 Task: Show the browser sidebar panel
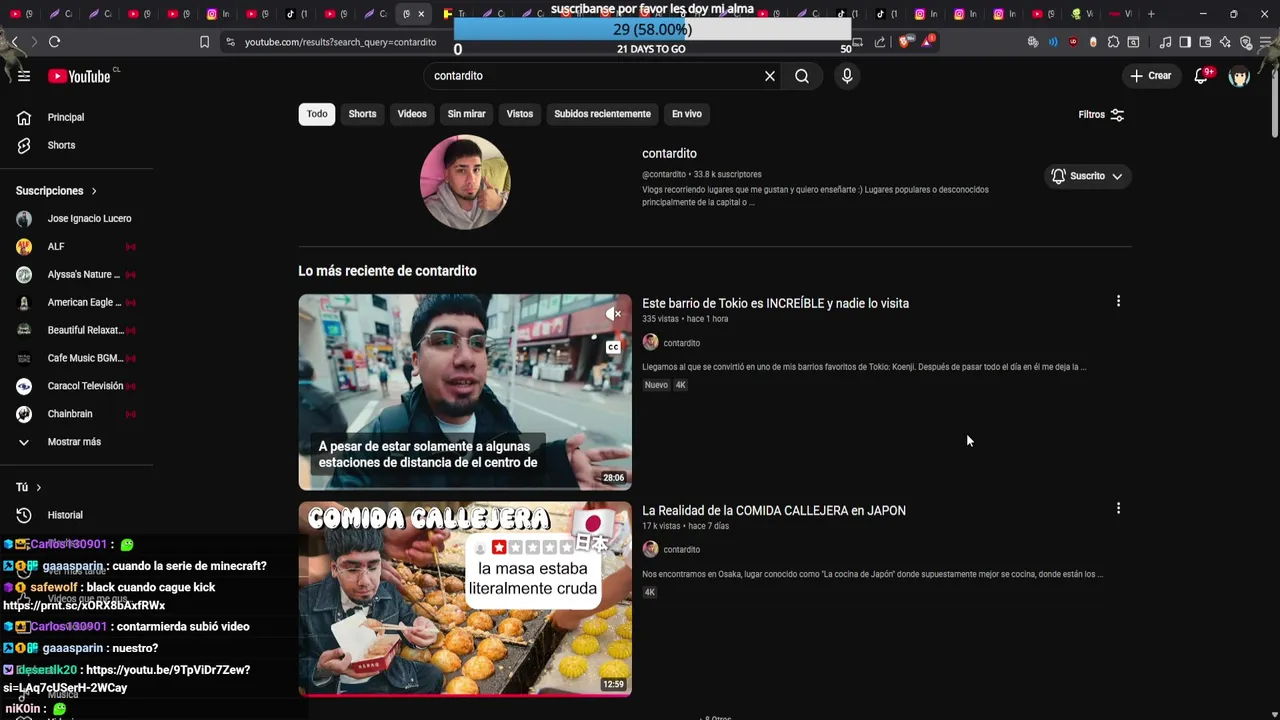1185,42
